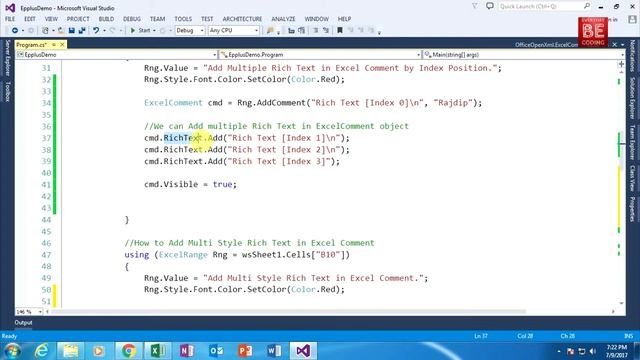
Task: Open the Output panel tab
Action: click(23, 323)
